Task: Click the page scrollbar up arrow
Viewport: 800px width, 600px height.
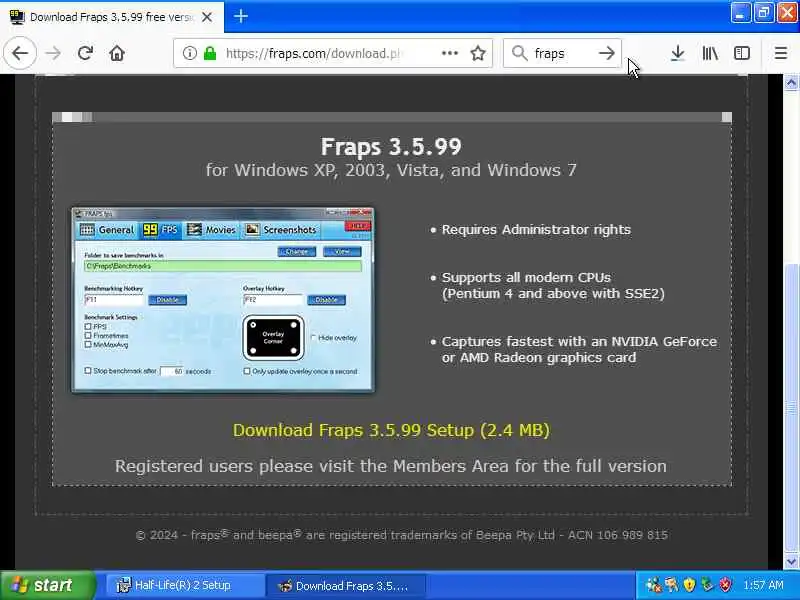Action: 791,83
